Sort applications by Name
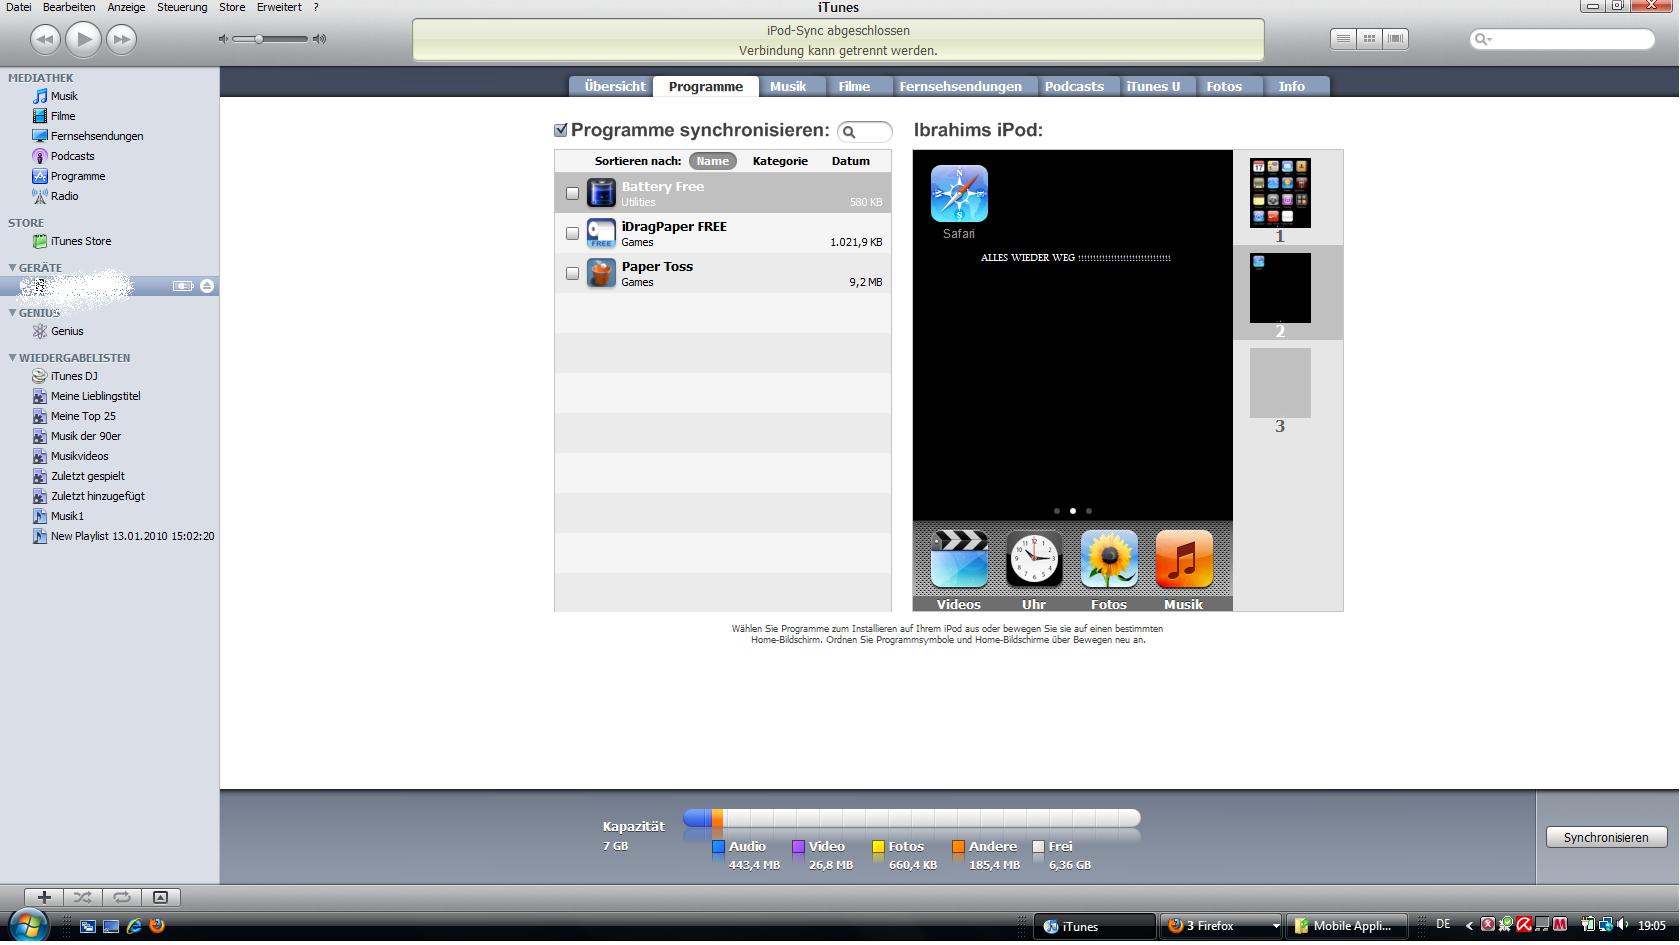1680x945 pixels. click(x=713, y=161)
